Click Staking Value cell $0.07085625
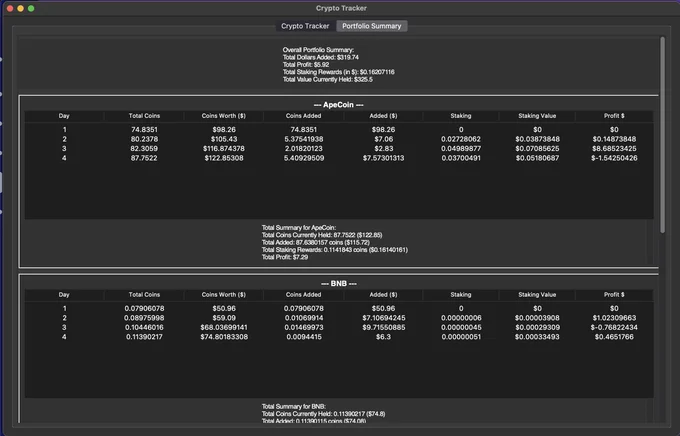This screenshot has height=436, width=680. click(x=537, y=149)
